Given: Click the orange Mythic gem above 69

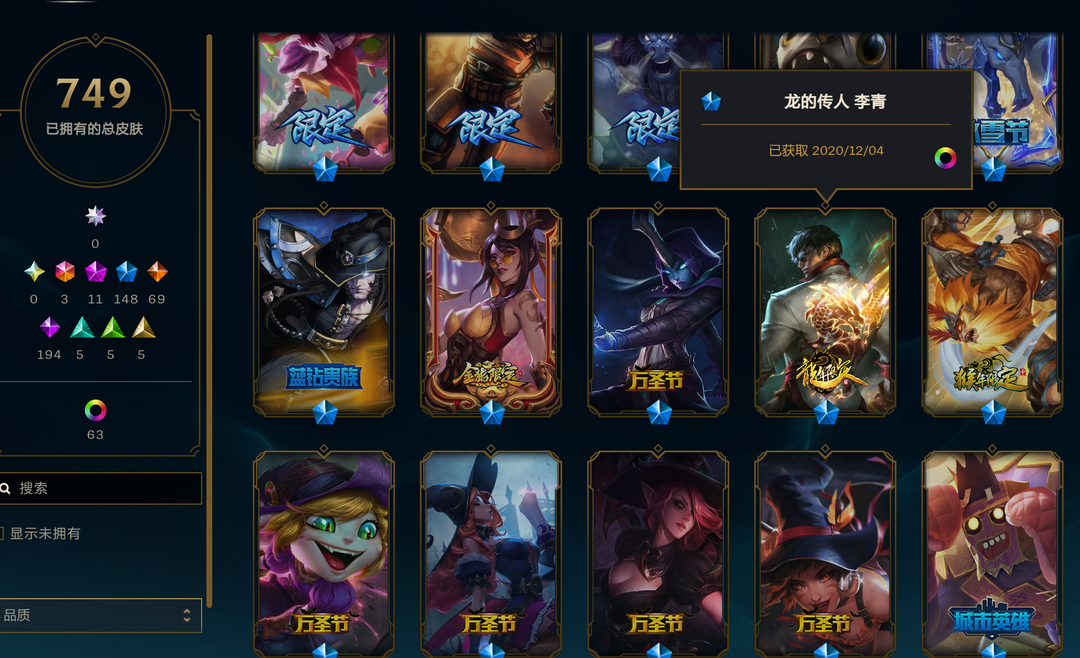Looking at the screenshot, I should [x=157, y=271].
